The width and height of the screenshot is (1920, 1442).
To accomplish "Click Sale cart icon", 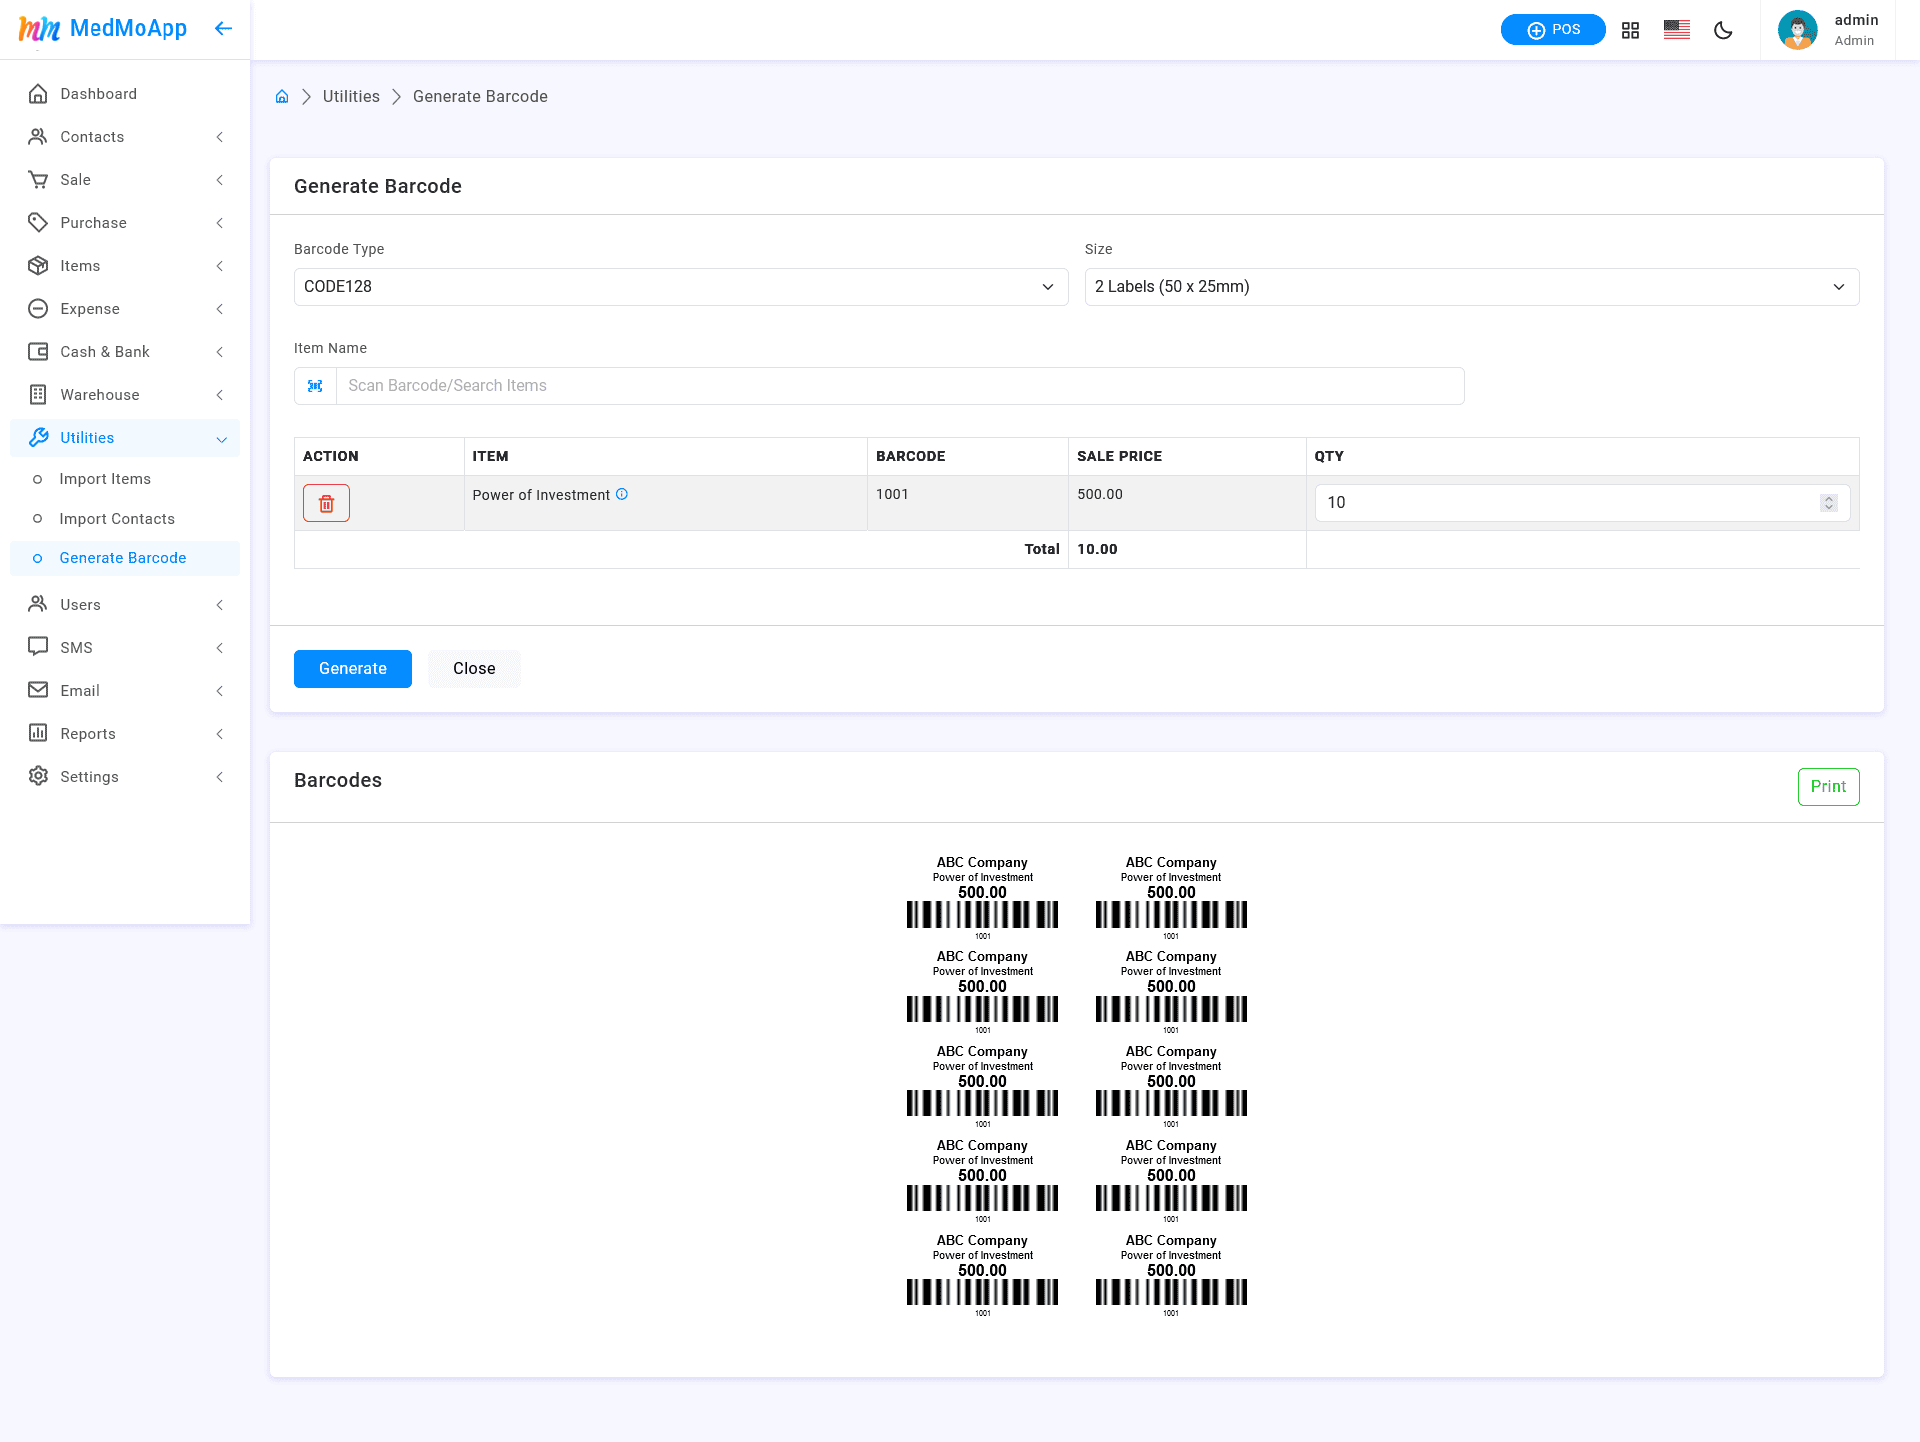I will click(38, 180).
